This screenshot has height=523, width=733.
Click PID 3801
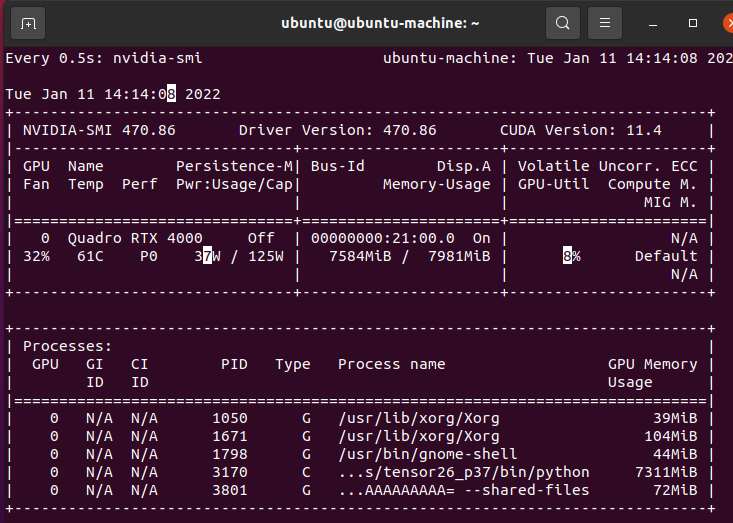click(230, 490)
